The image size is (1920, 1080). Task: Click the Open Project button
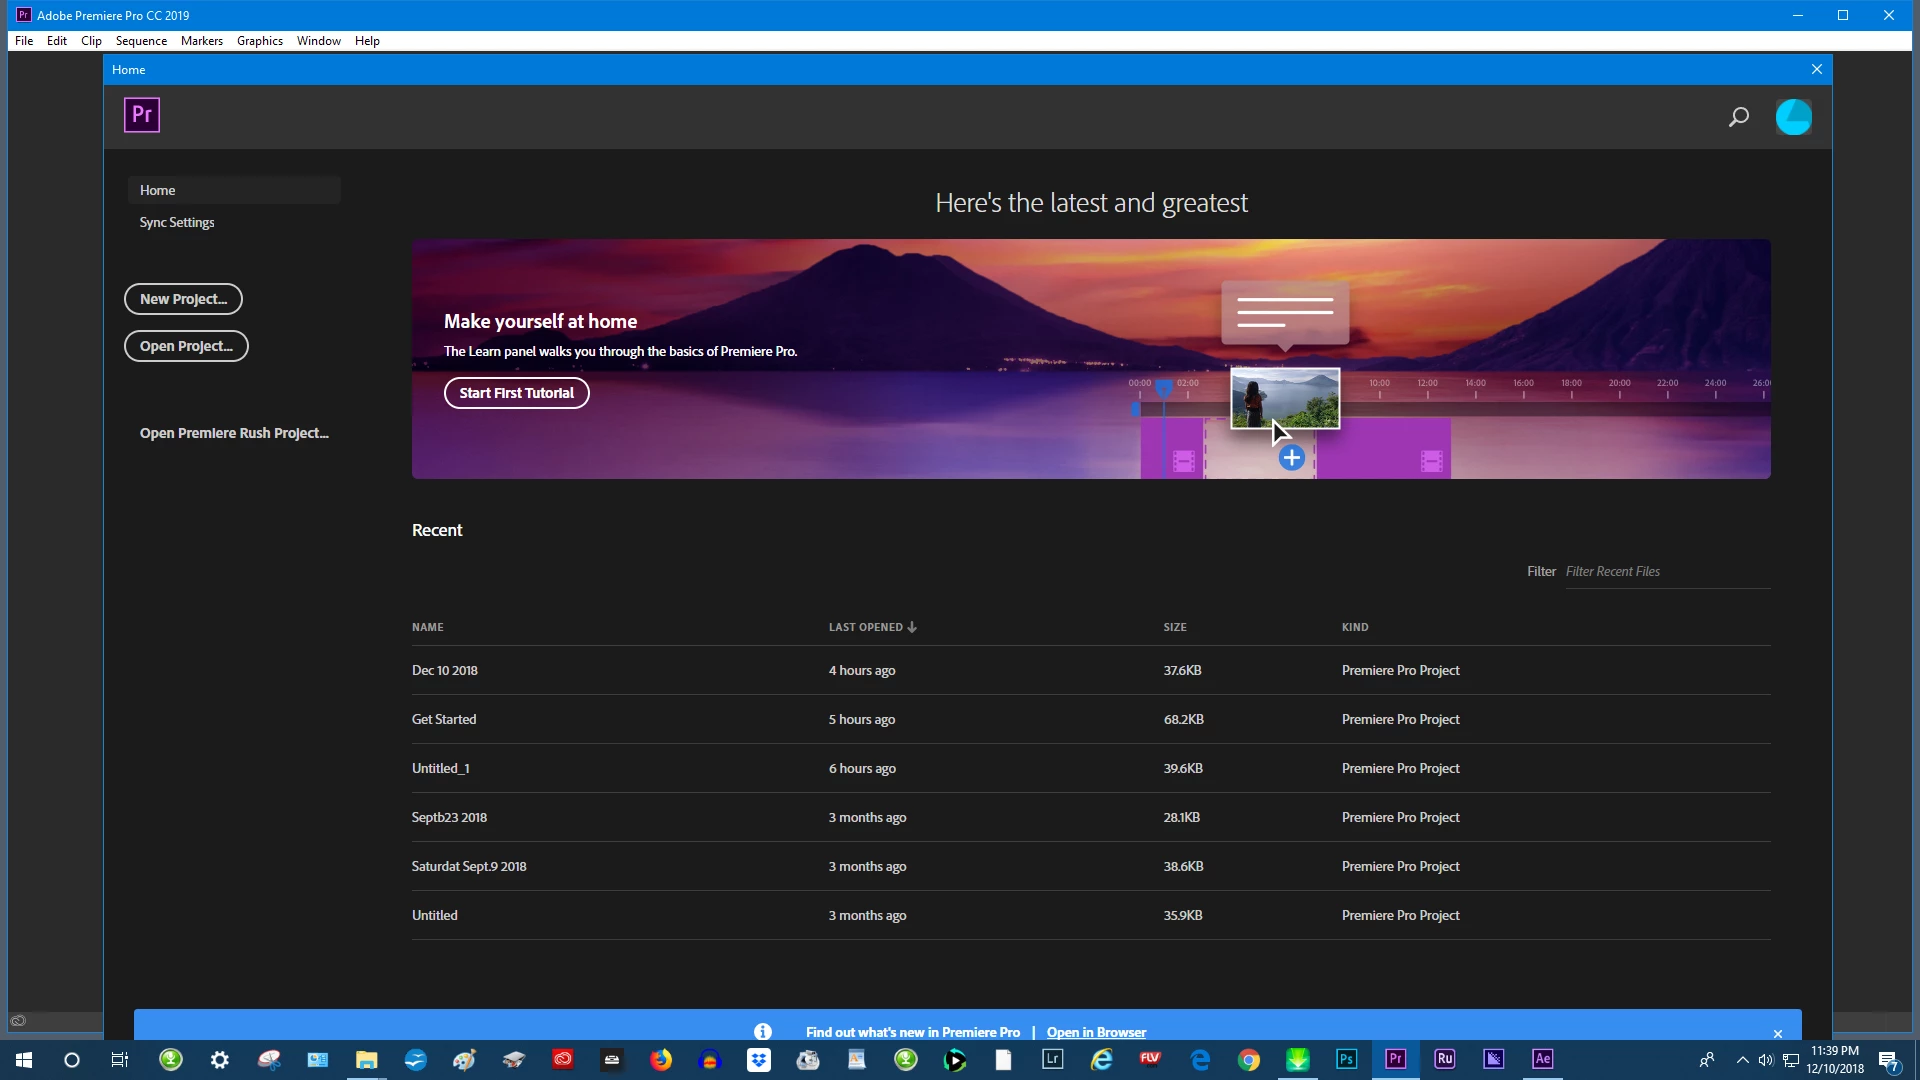(x=186, y=346)
